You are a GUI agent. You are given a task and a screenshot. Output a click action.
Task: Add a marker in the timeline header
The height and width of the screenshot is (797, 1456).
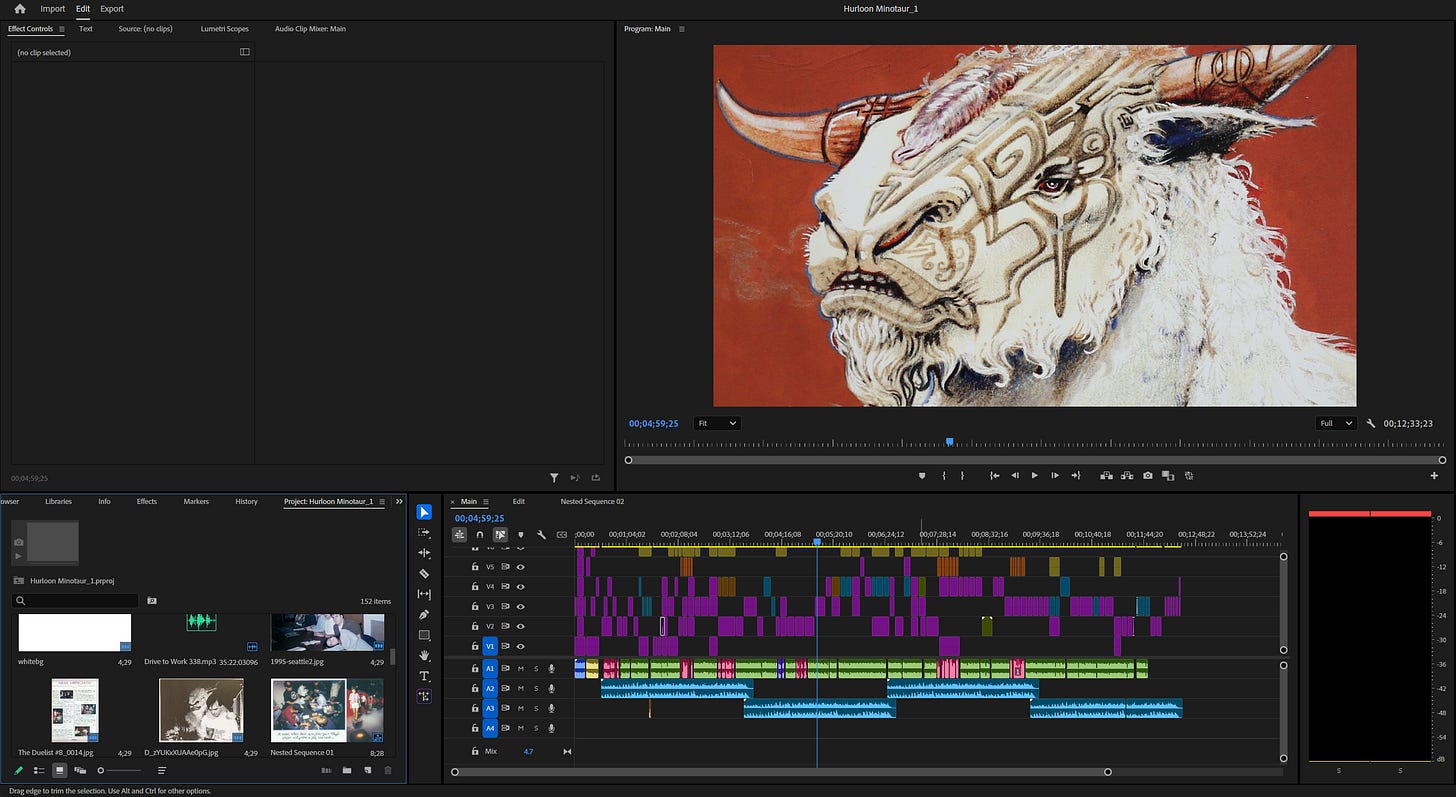tap(520, 535)
